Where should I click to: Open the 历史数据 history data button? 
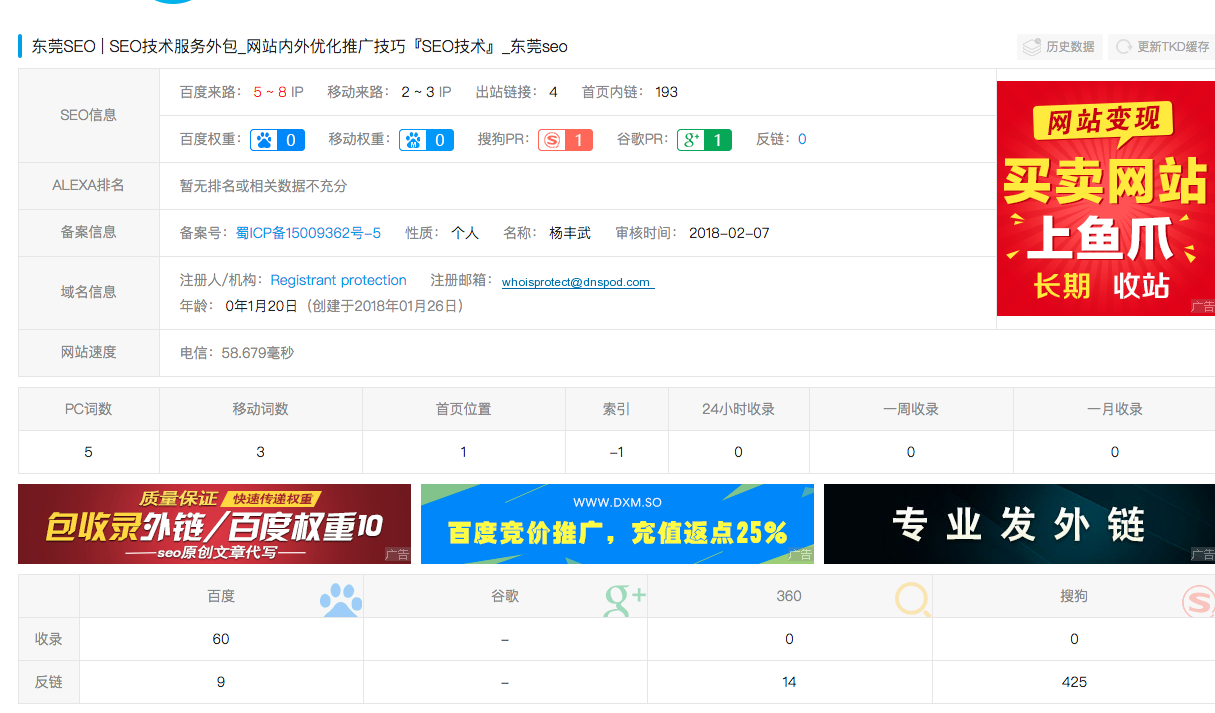(x=1060, y=47)
